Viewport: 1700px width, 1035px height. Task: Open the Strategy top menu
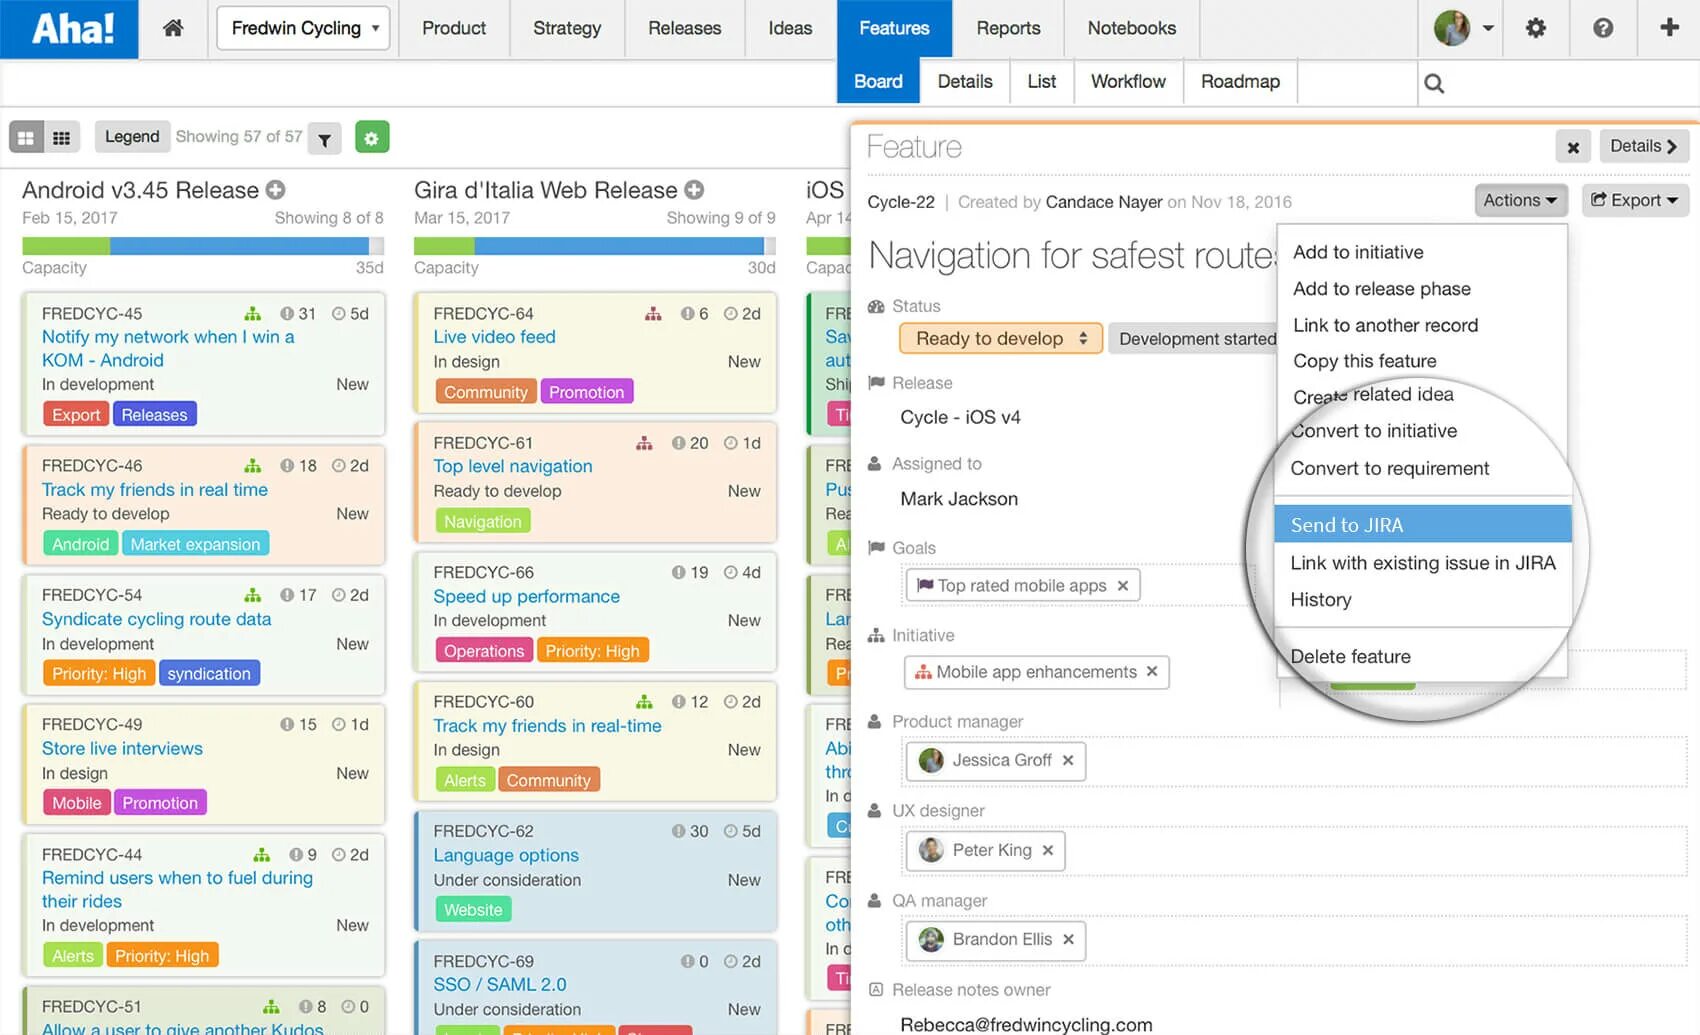[x=567, y=28]
